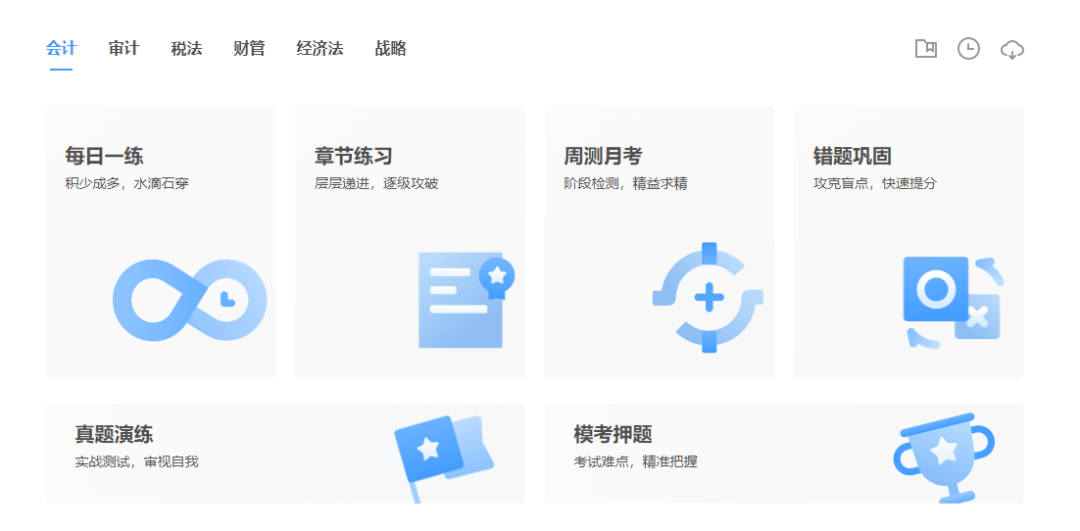Click the document with star badge illustration
Image resolution: width=1080 pixels, height=531 pixels.
pyautogui.click(x=466, y=300)
